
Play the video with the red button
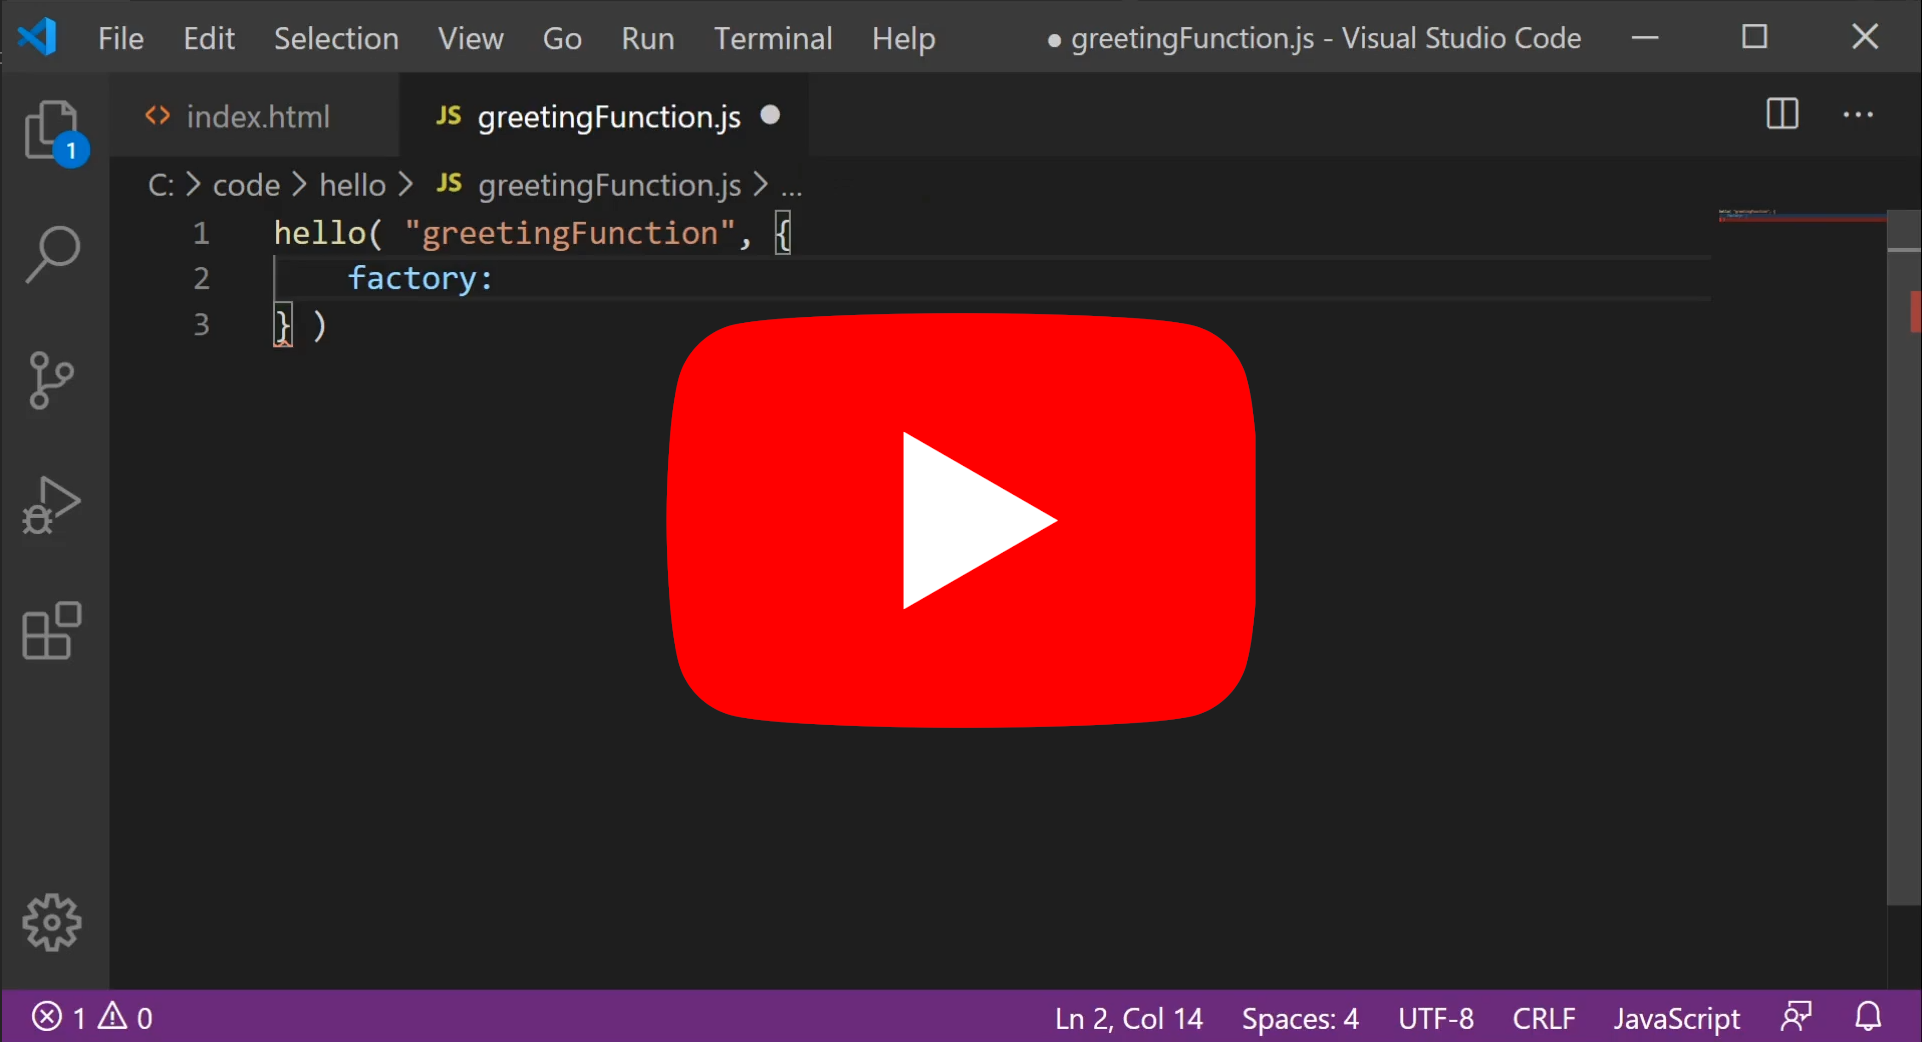click(961, 520)
